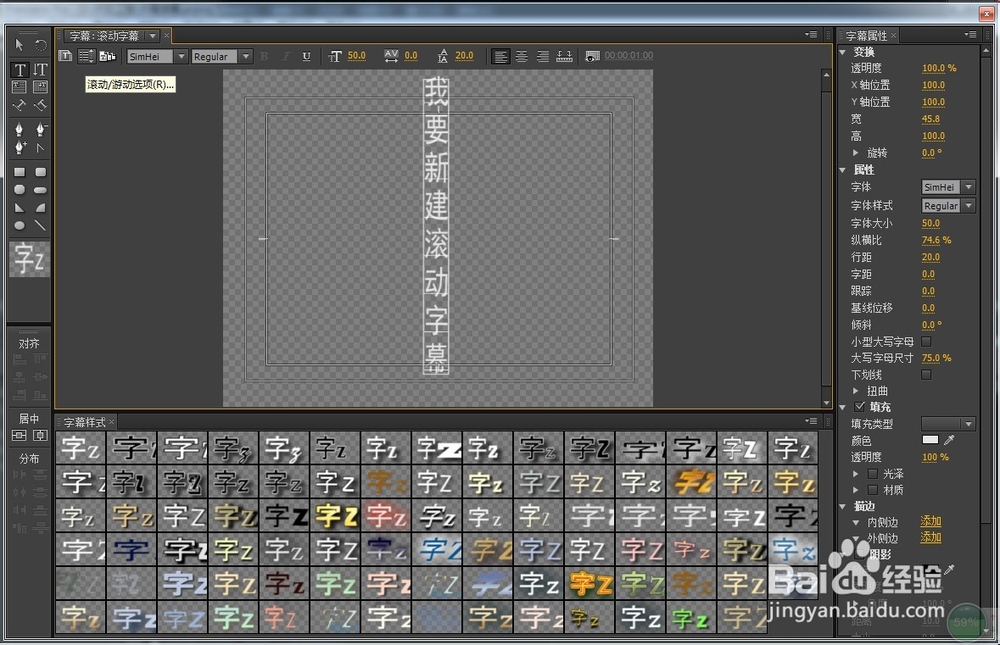
Task: Select the Ellipse tool
Action: tap(19, 226)
